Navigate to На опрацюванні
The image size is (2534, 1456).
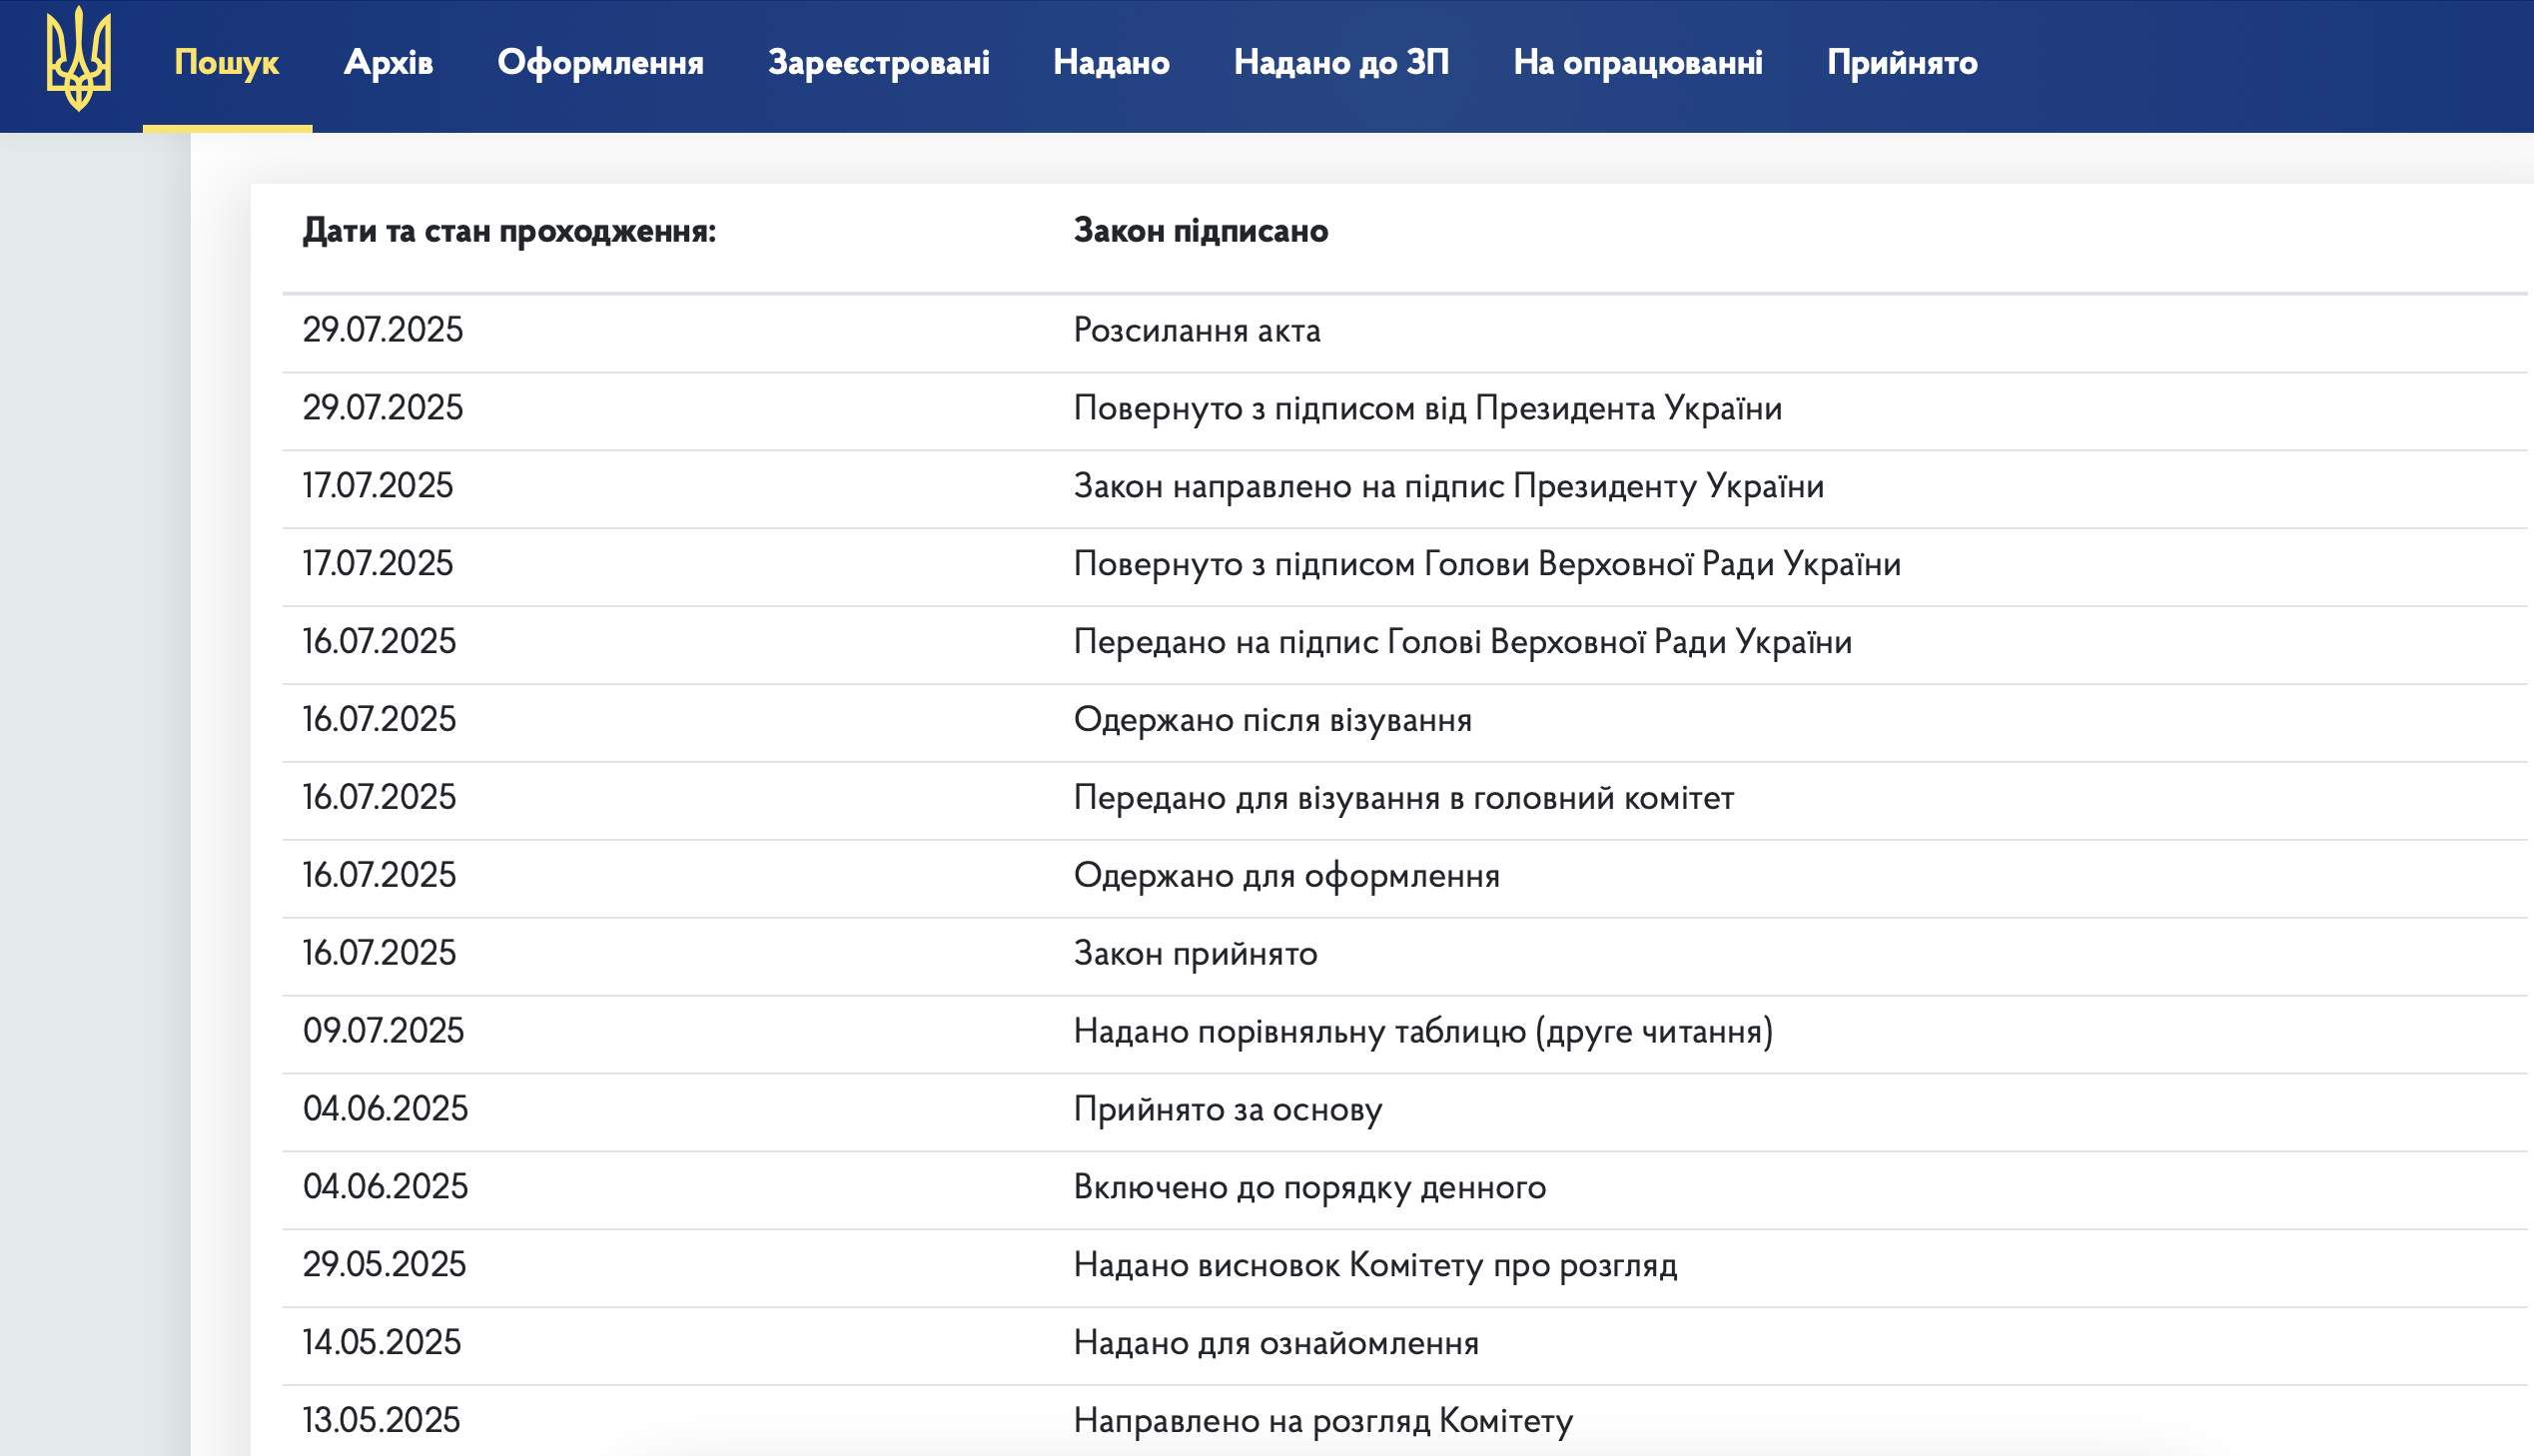click(1637, 63)
